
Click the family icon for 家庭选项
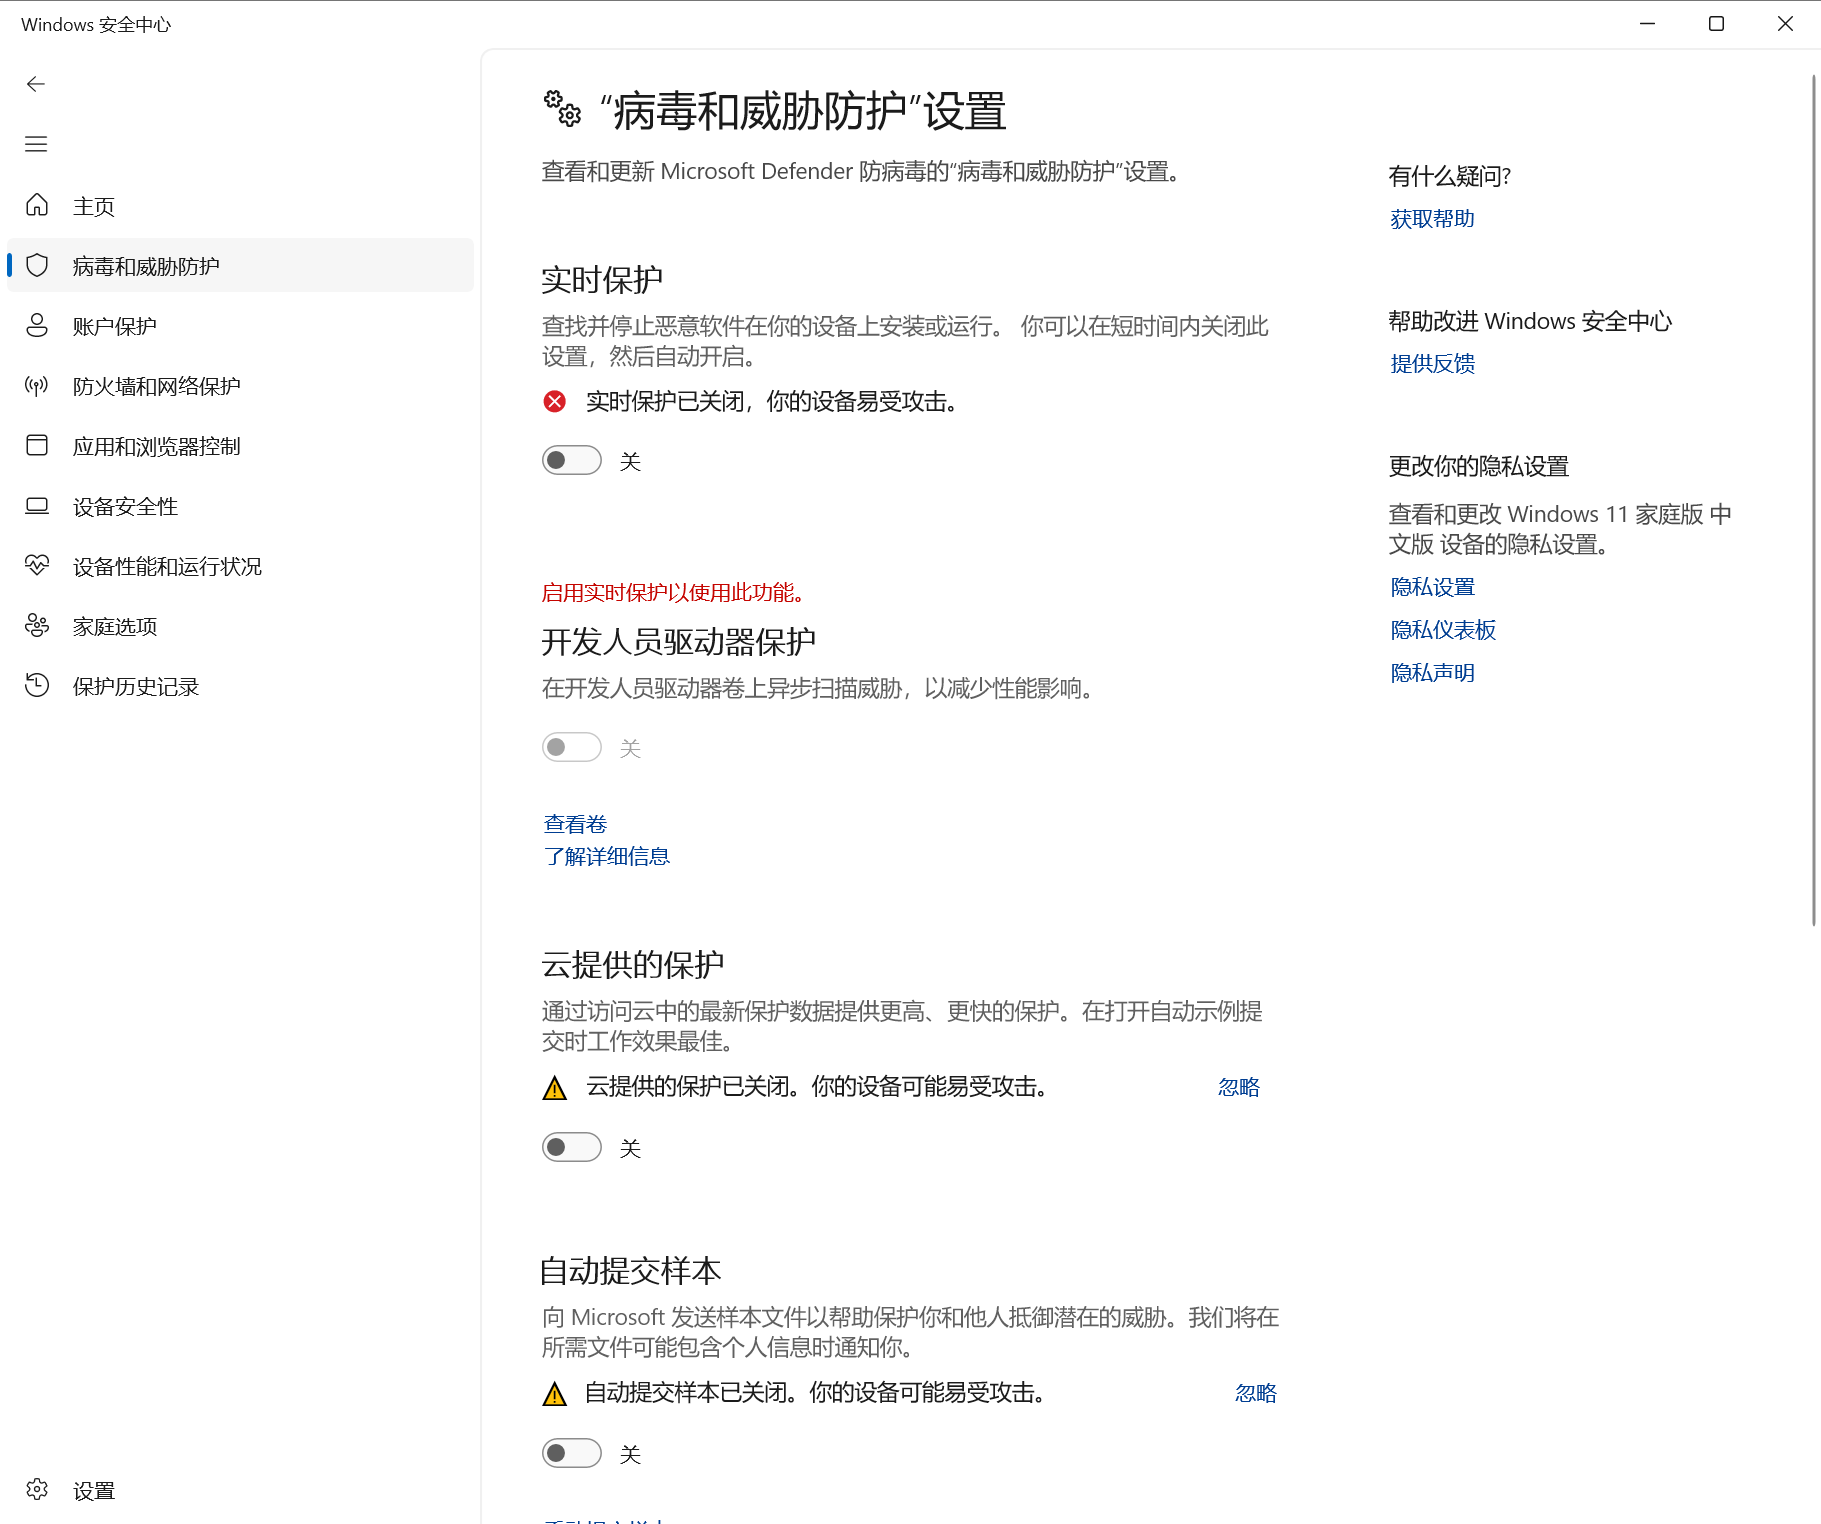point(37,625)
